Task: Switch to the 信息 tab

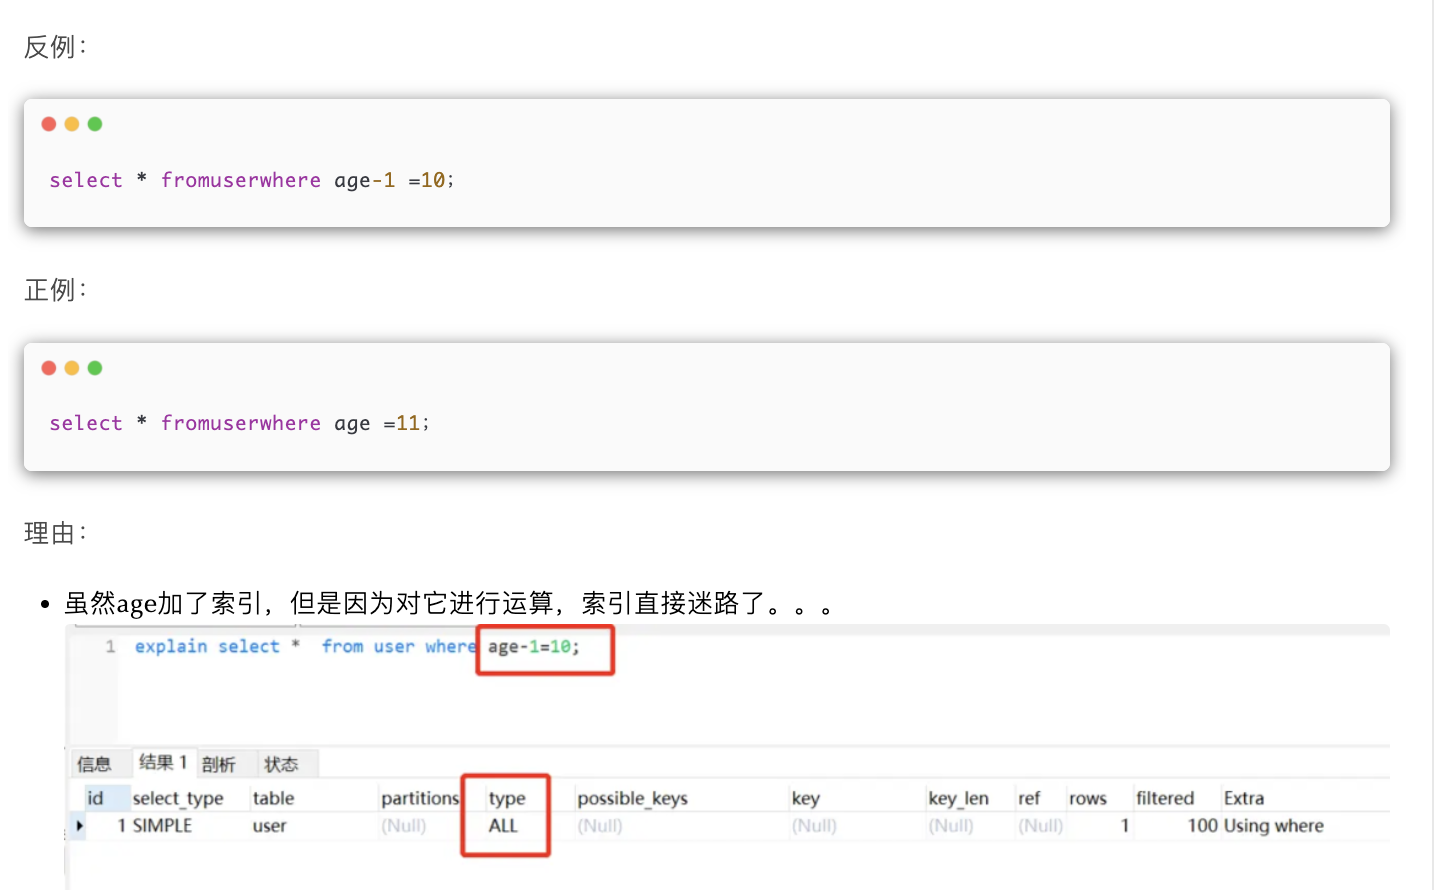Action: (x=95, y=765)
